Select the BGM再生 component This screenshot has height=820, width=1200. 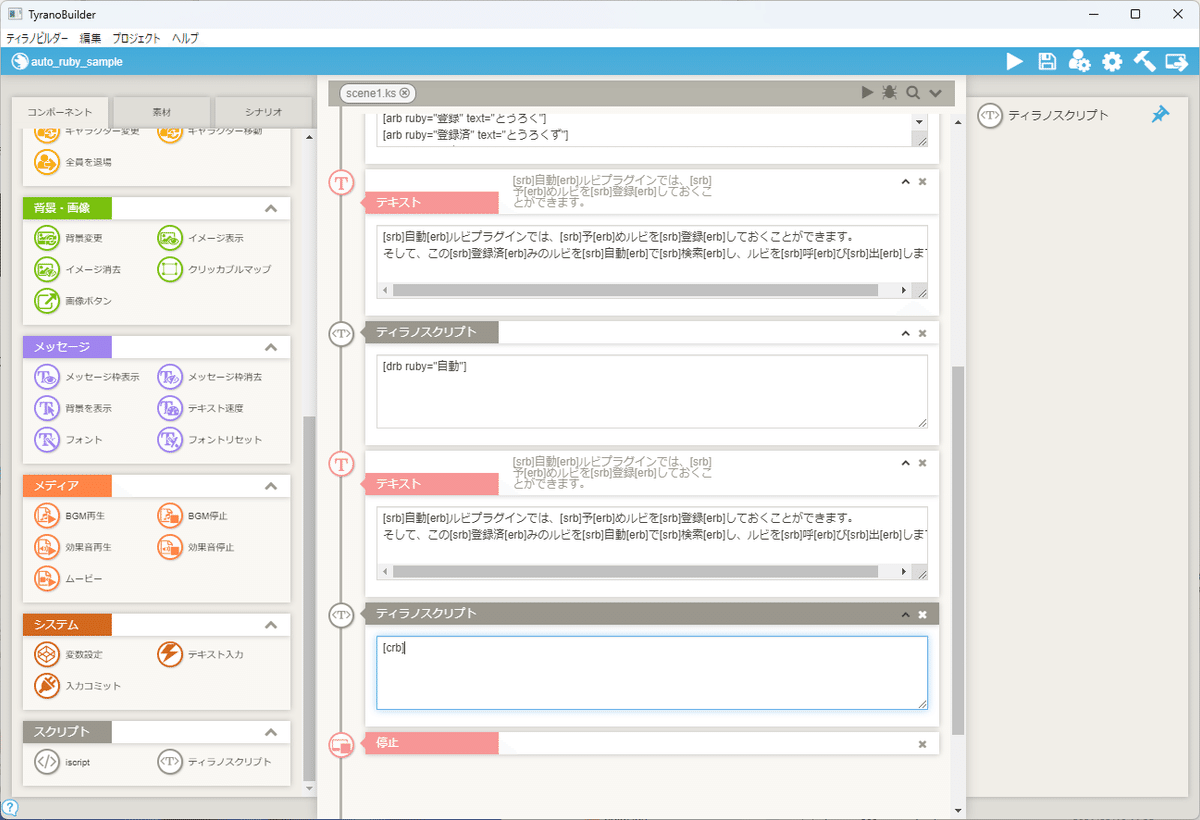71,516
